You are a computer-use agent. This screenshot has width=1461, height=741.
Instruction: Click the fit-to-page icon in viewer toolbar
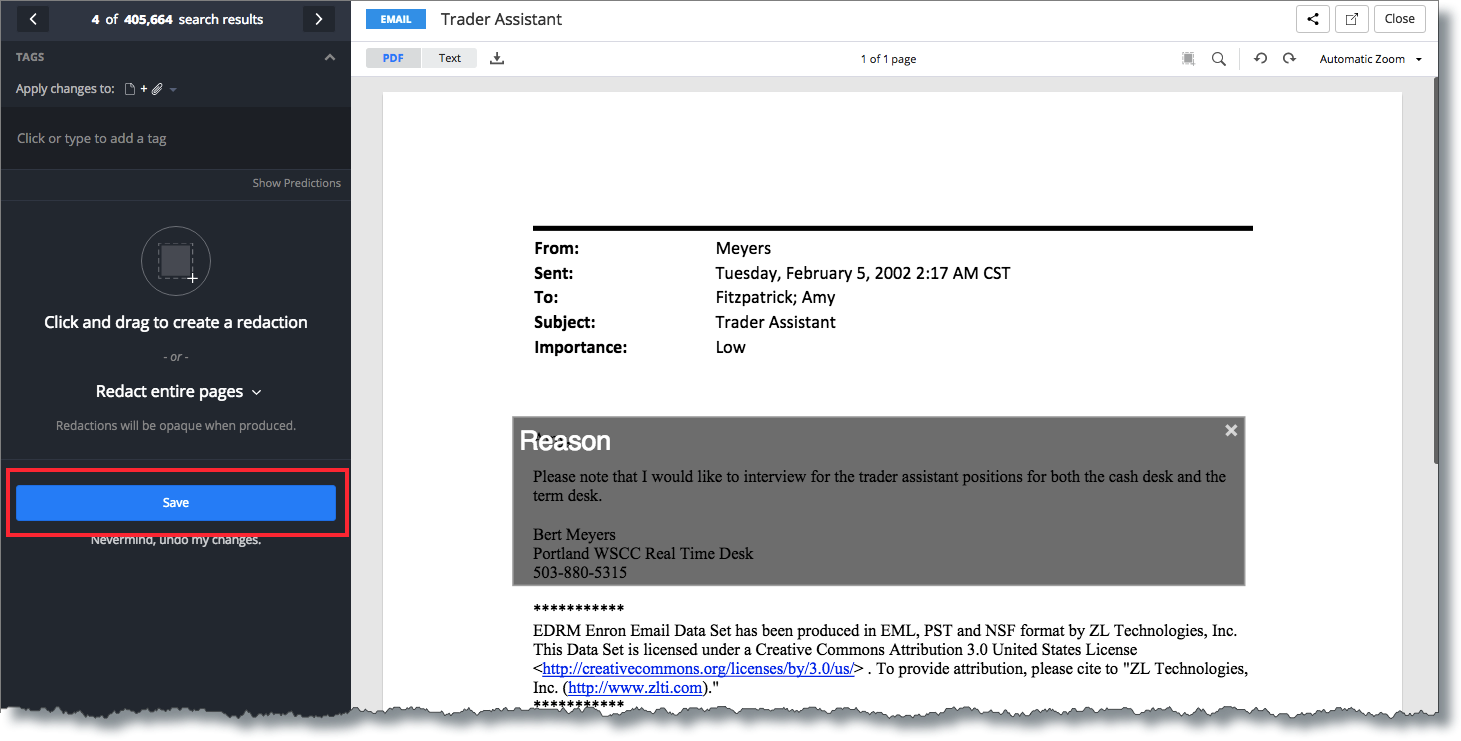click(x=1188, y=59)
